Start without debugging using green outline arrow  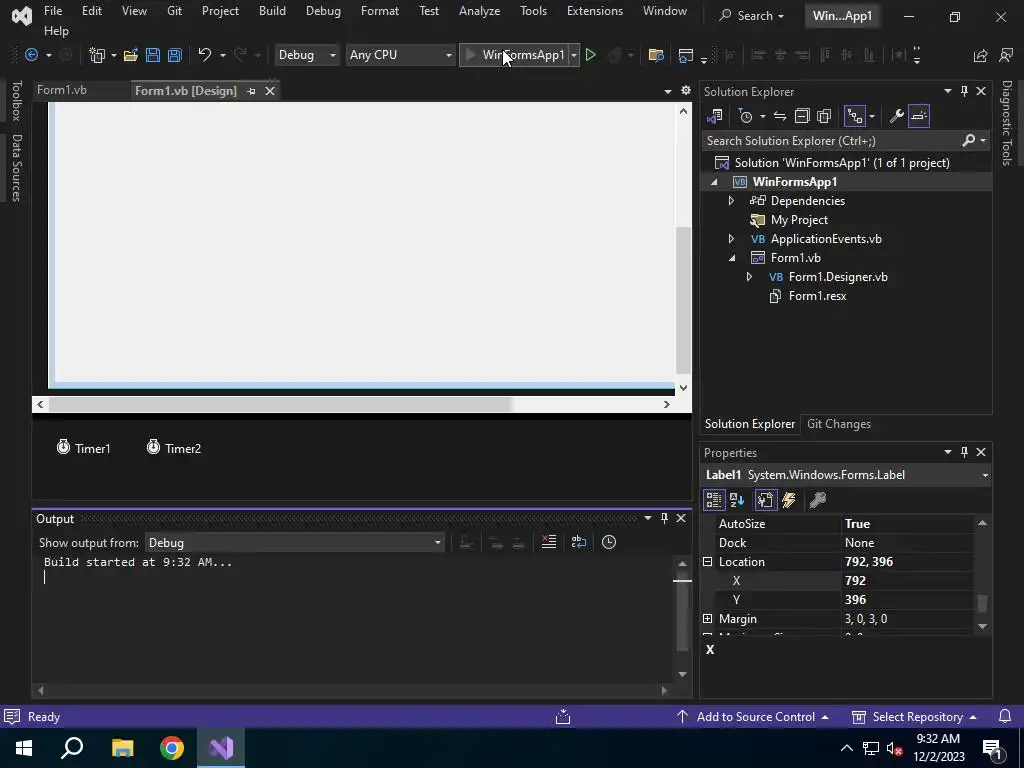point(590,55)
